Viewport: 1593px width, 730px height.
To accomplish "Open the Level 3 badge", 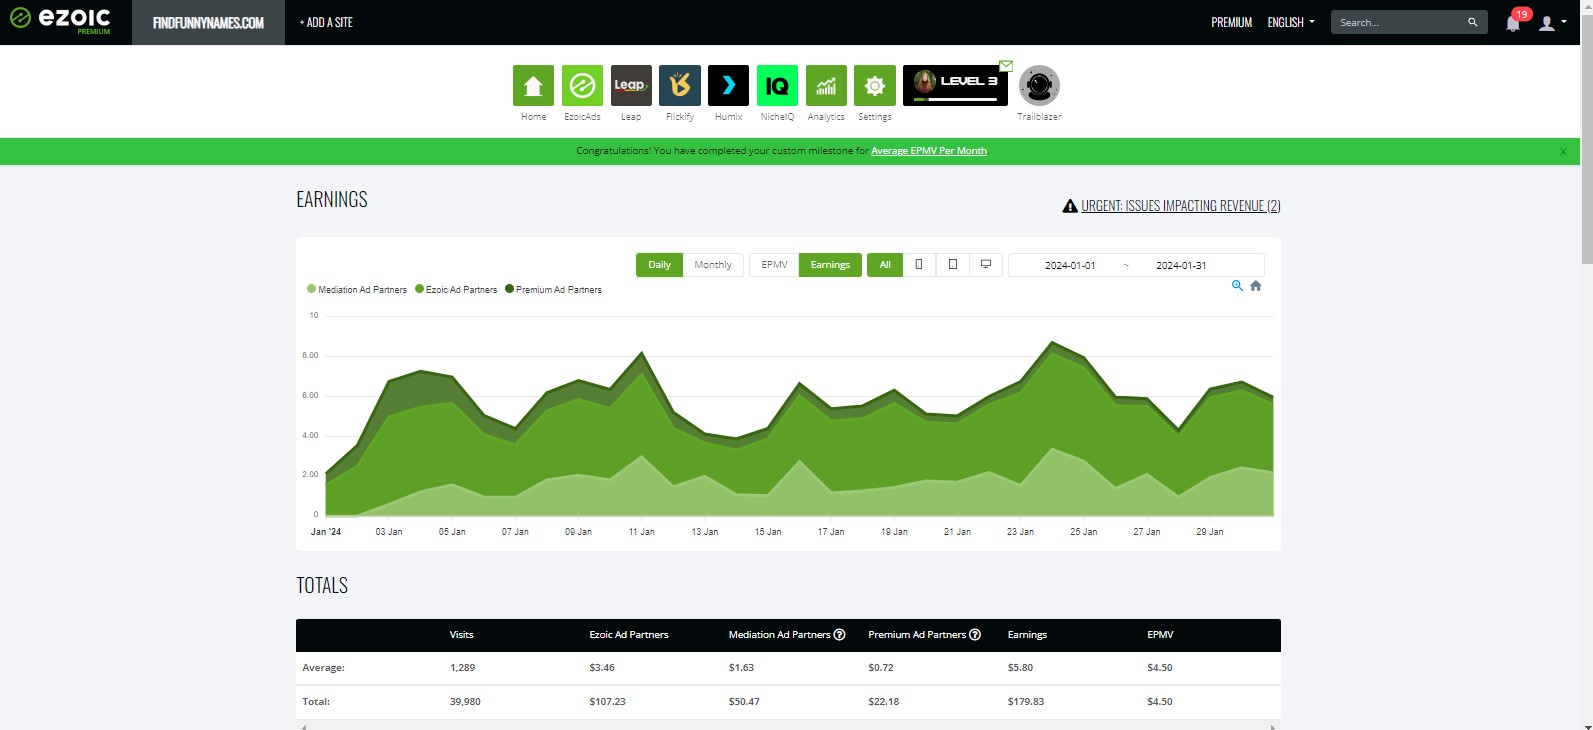I will click(x=955, y=85).
